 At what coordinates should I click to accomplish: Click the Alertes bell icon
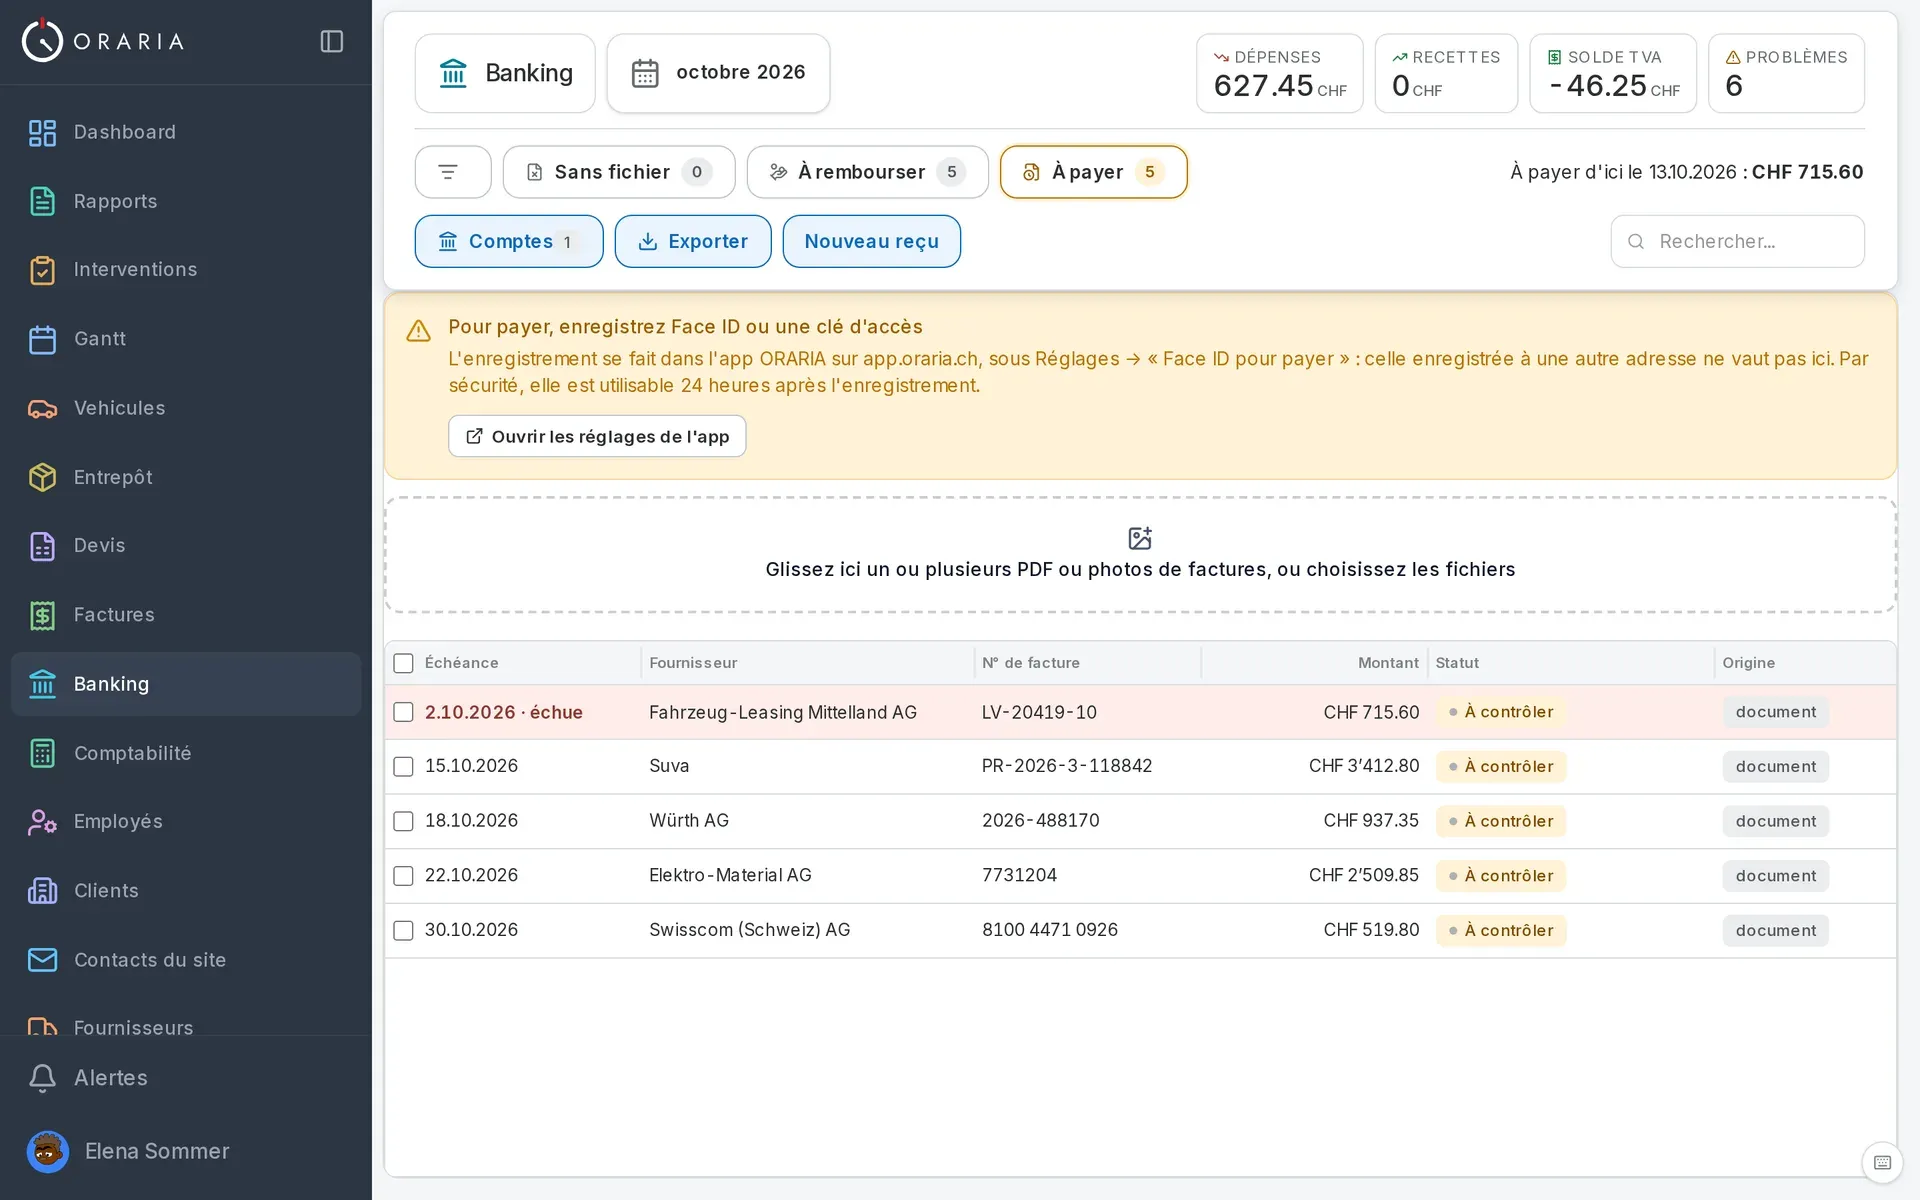pos(42,1078)
